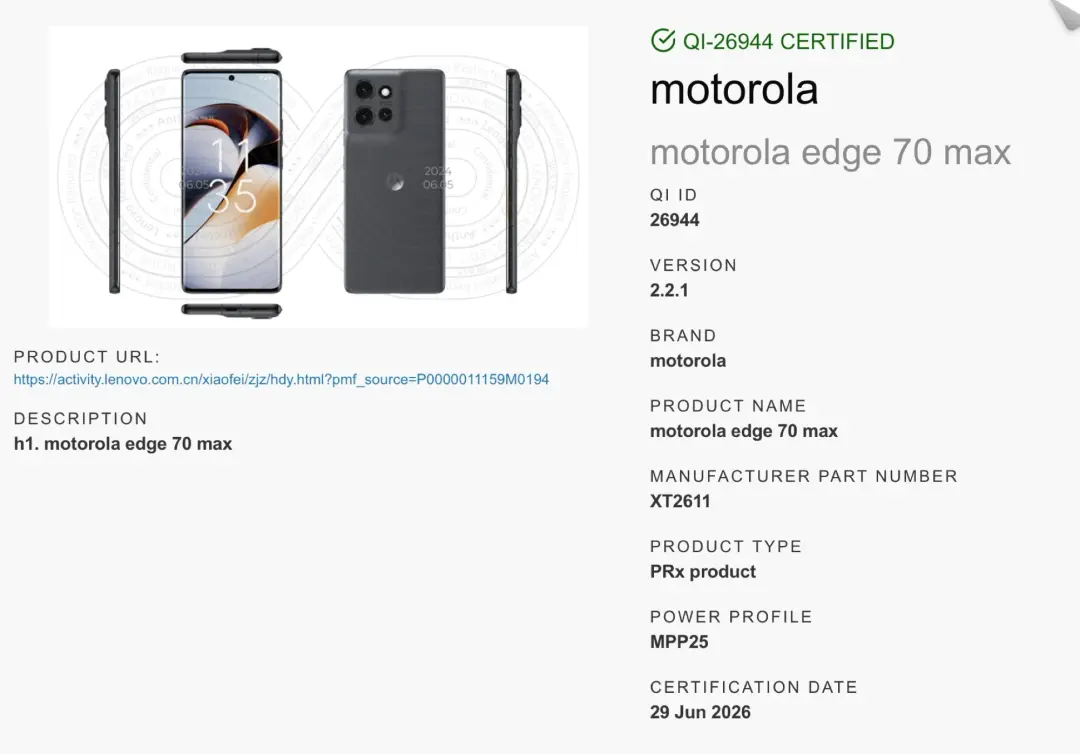Select the QI ID value 26944
1080x754 pixels.
(674, 220)
